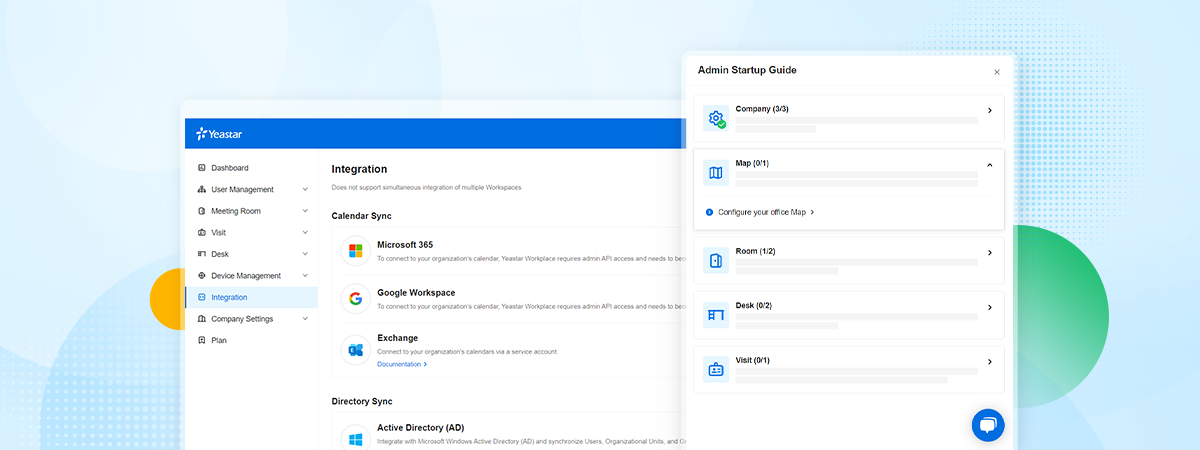The height and width of the screenshot is (450, 1200).
Task: Click the Admin Startup Guide title
Action: [747, 70]
